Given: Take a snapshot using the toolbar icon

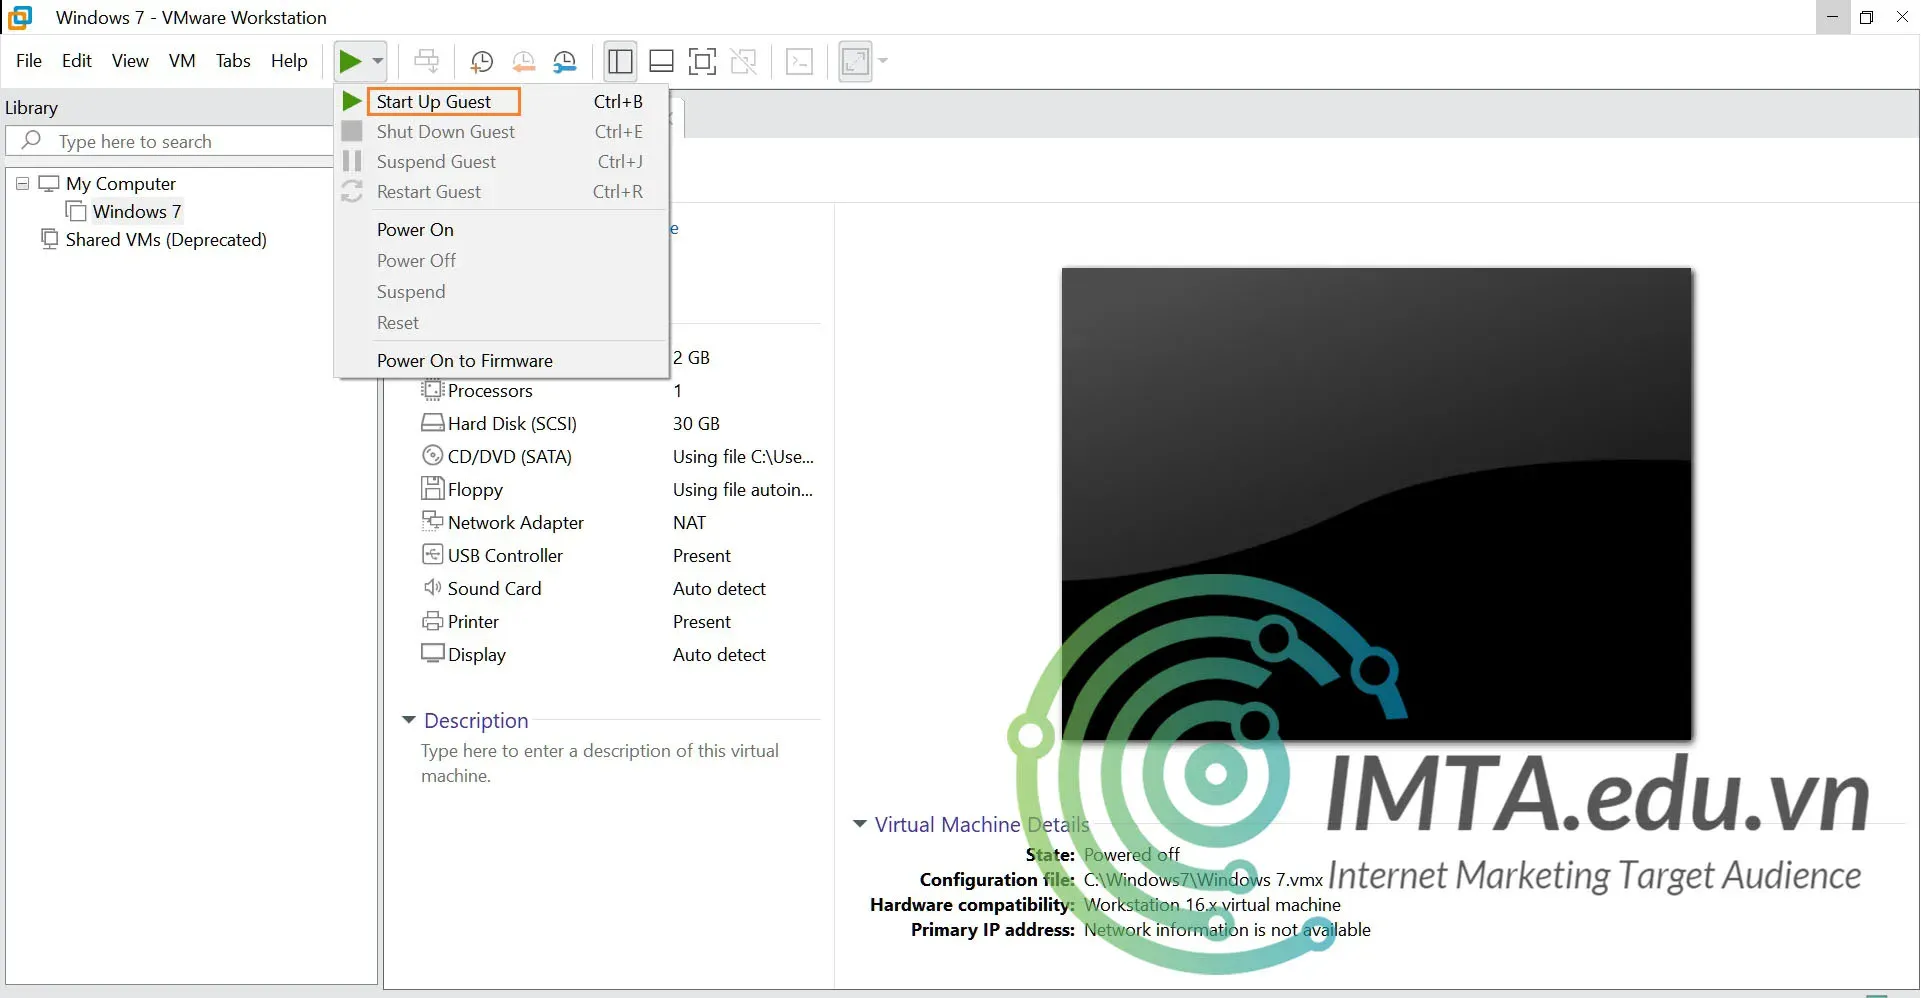Looking at the screenshot, I should point(481,62).
